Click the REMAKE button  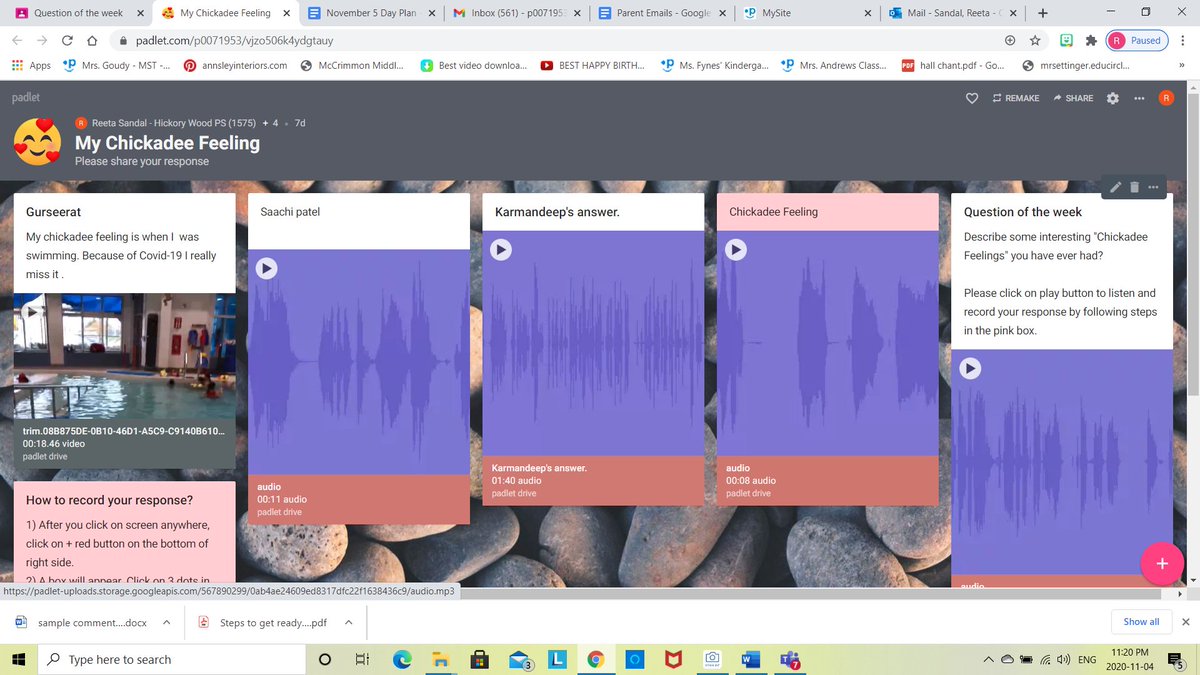click(x=1015, y=98)
